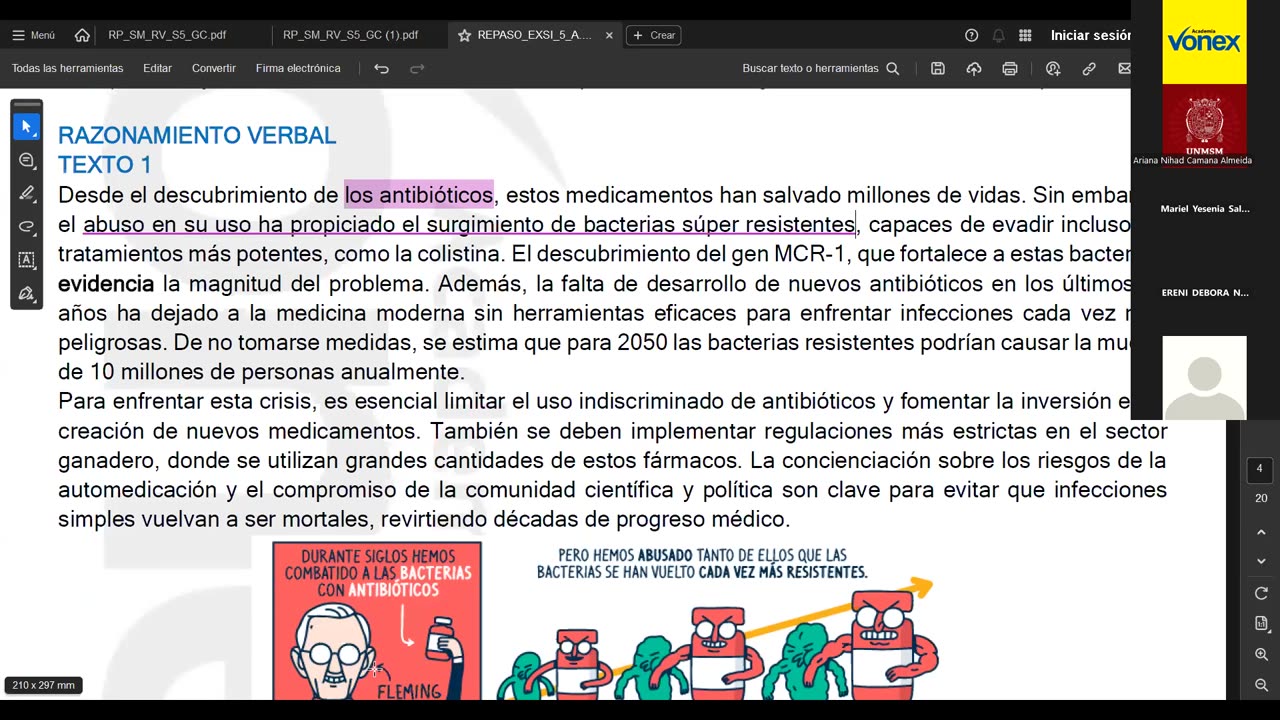
Task: Open the Convertir menu
Action: click(x=214, y=68)
